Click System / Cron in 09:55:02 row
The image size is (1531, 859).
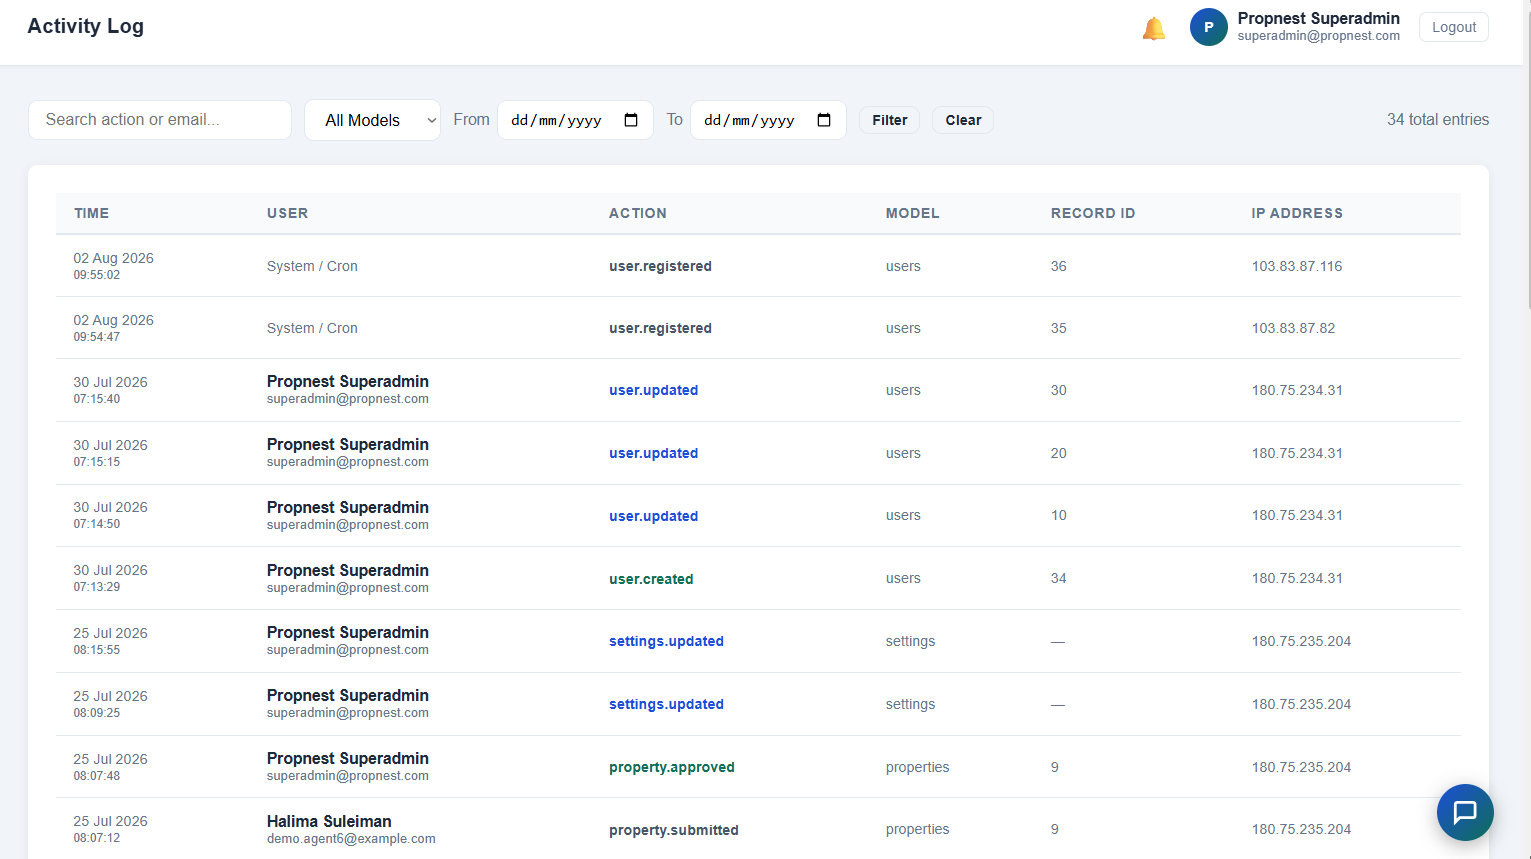pyautogui.click(x=312, y=266)
